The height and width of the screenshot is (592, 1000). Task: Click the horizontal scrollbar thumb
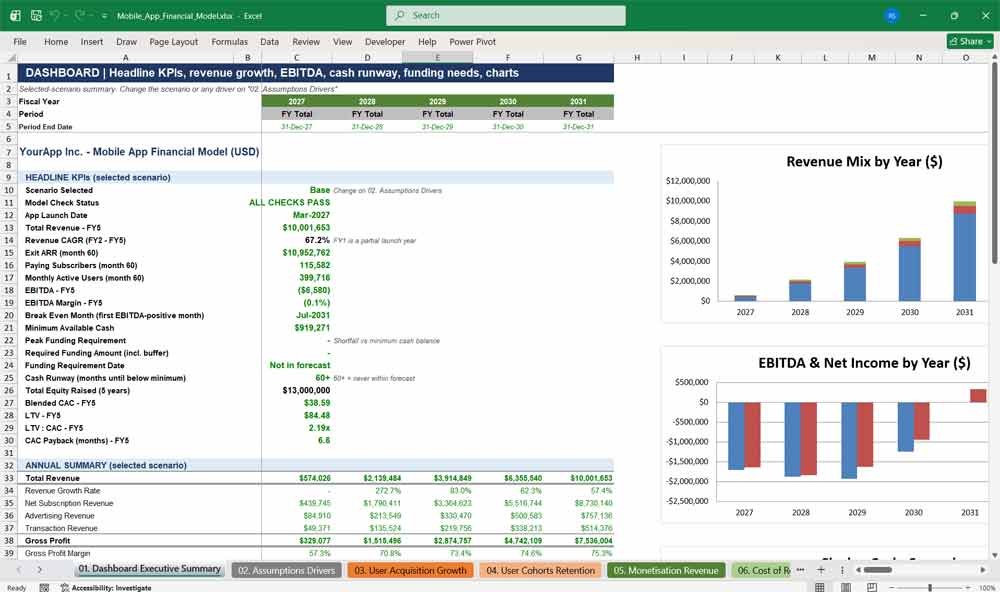[878, 570]
